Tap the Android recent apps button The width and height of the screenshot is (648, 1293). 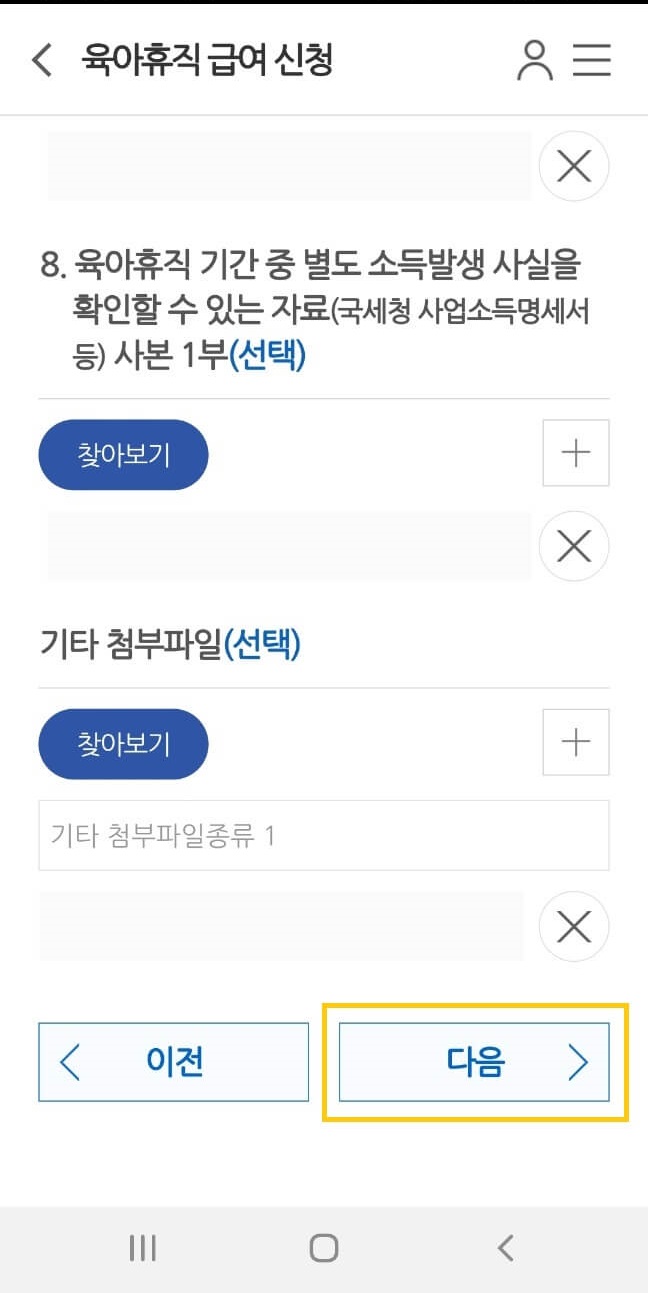coord(142,1247)
